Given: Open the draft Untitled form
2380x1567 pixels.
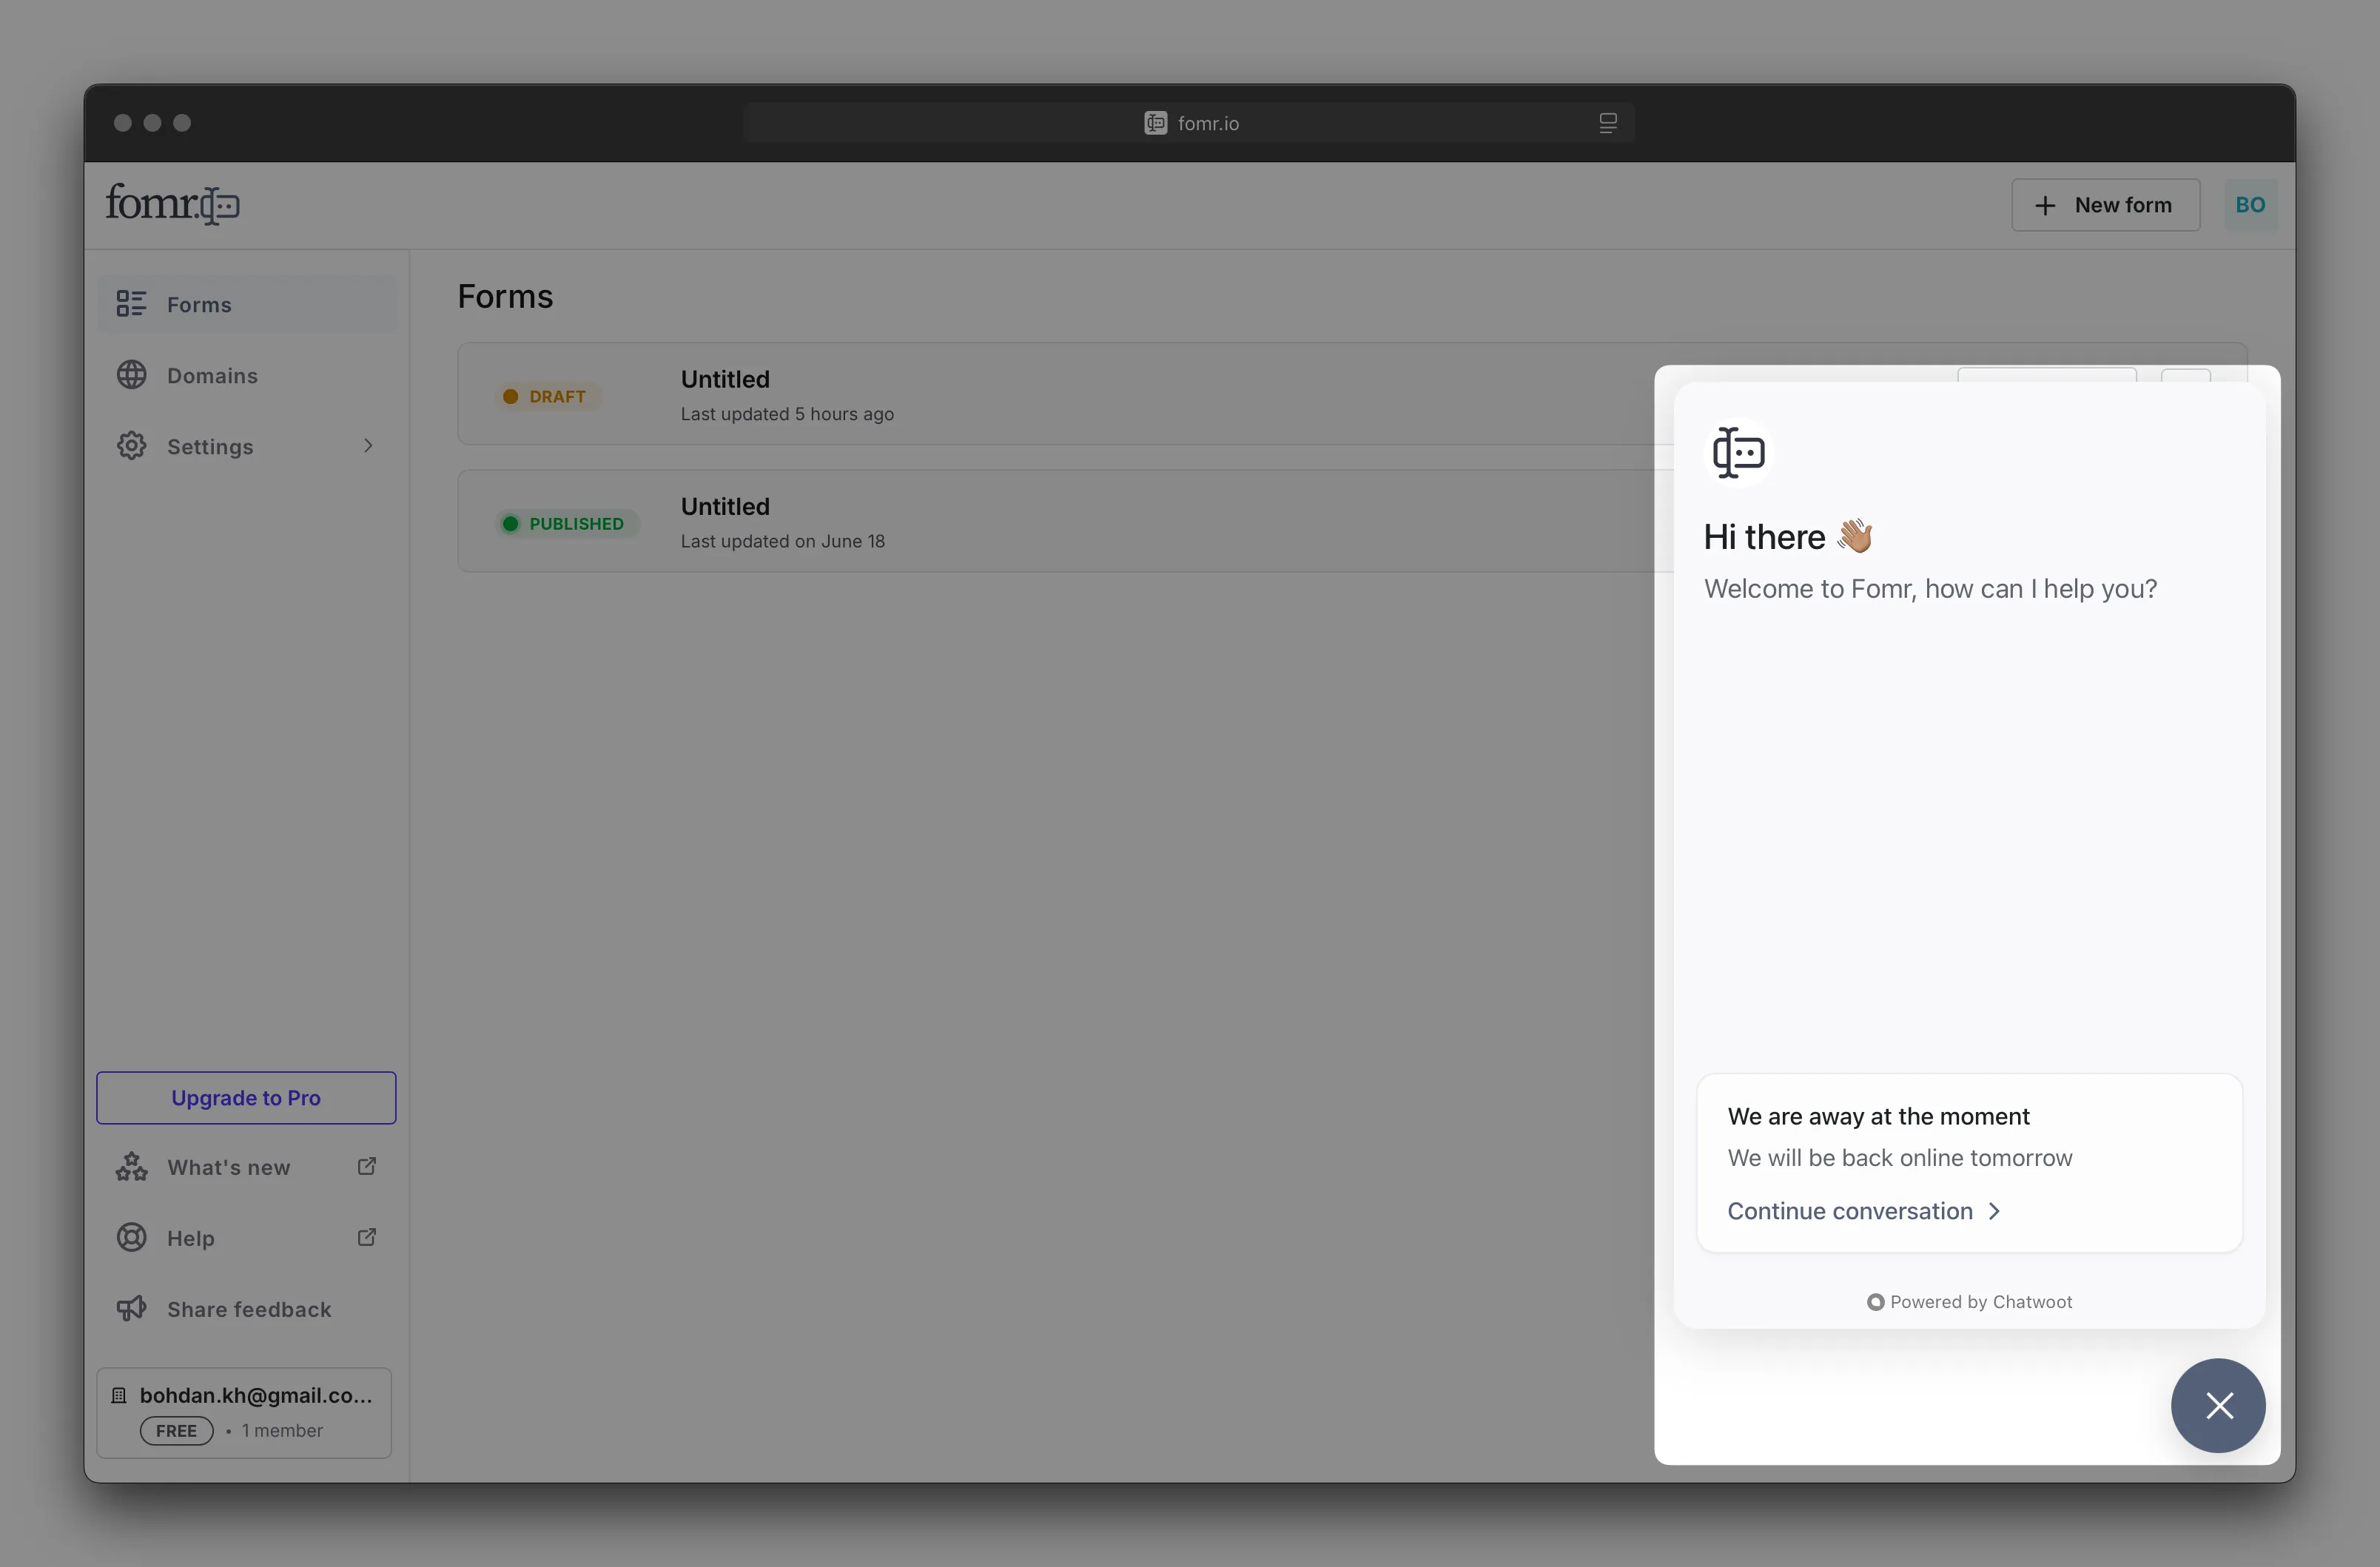Looking at the screenshot, I should 725,380.
